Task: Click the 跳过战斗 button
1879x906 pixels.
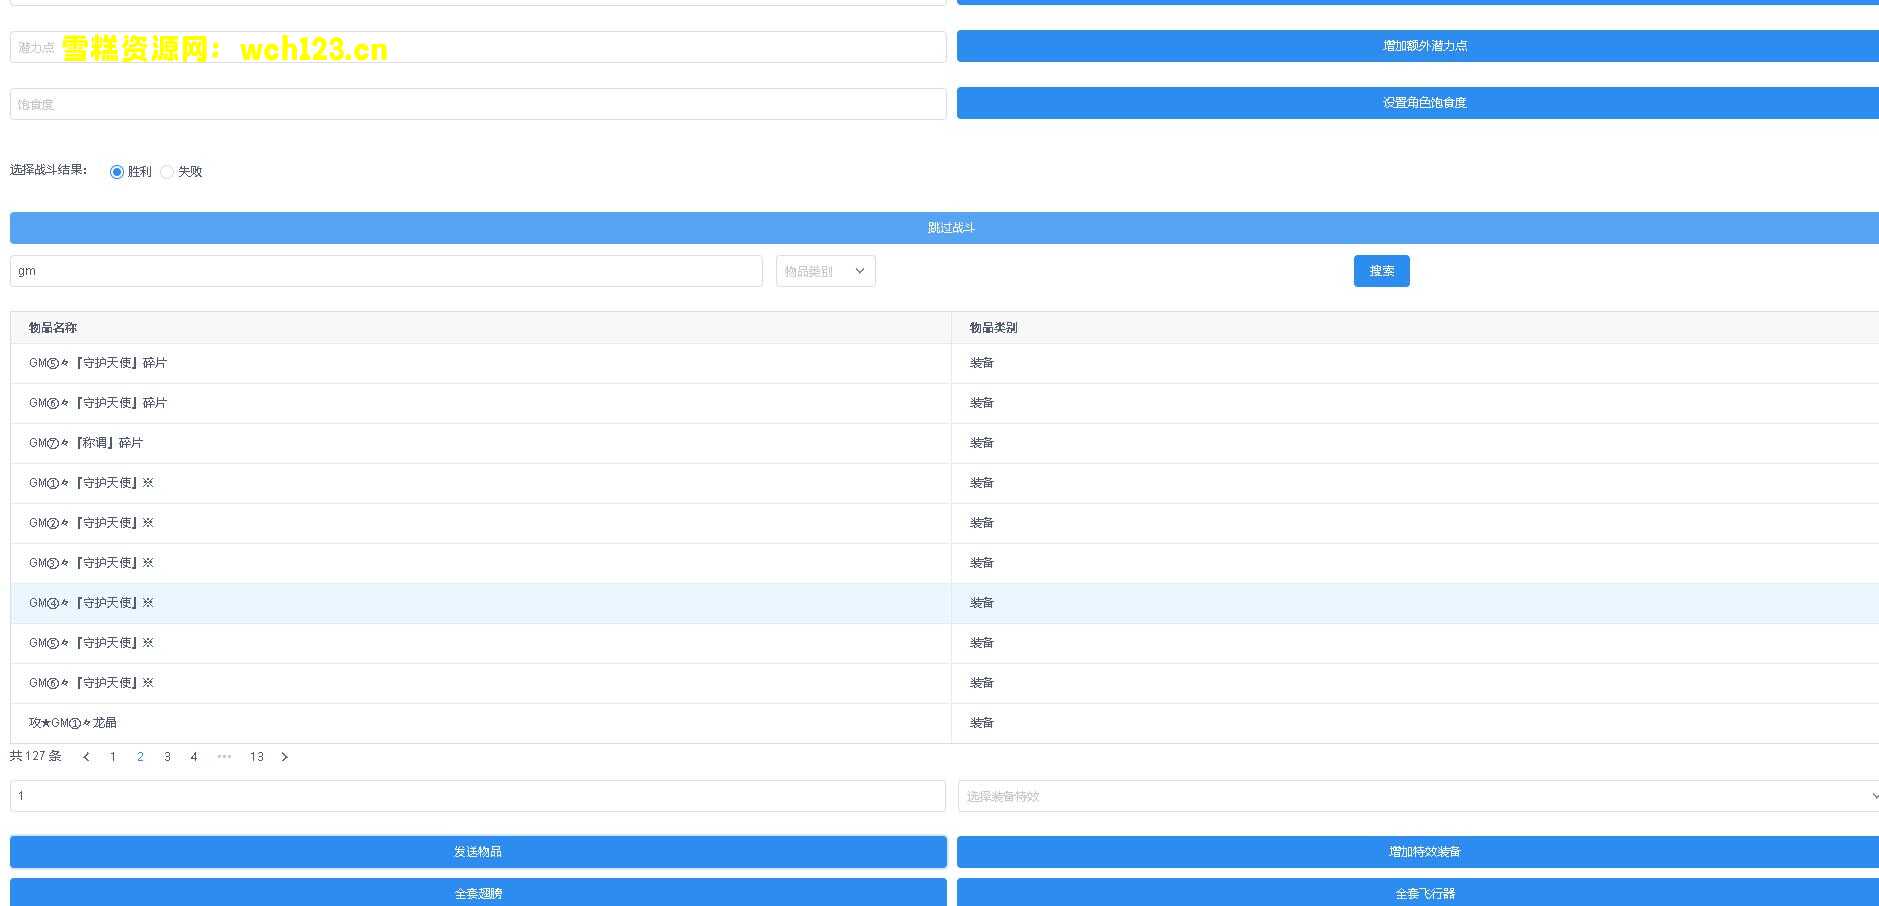Action: pos(944,228)
